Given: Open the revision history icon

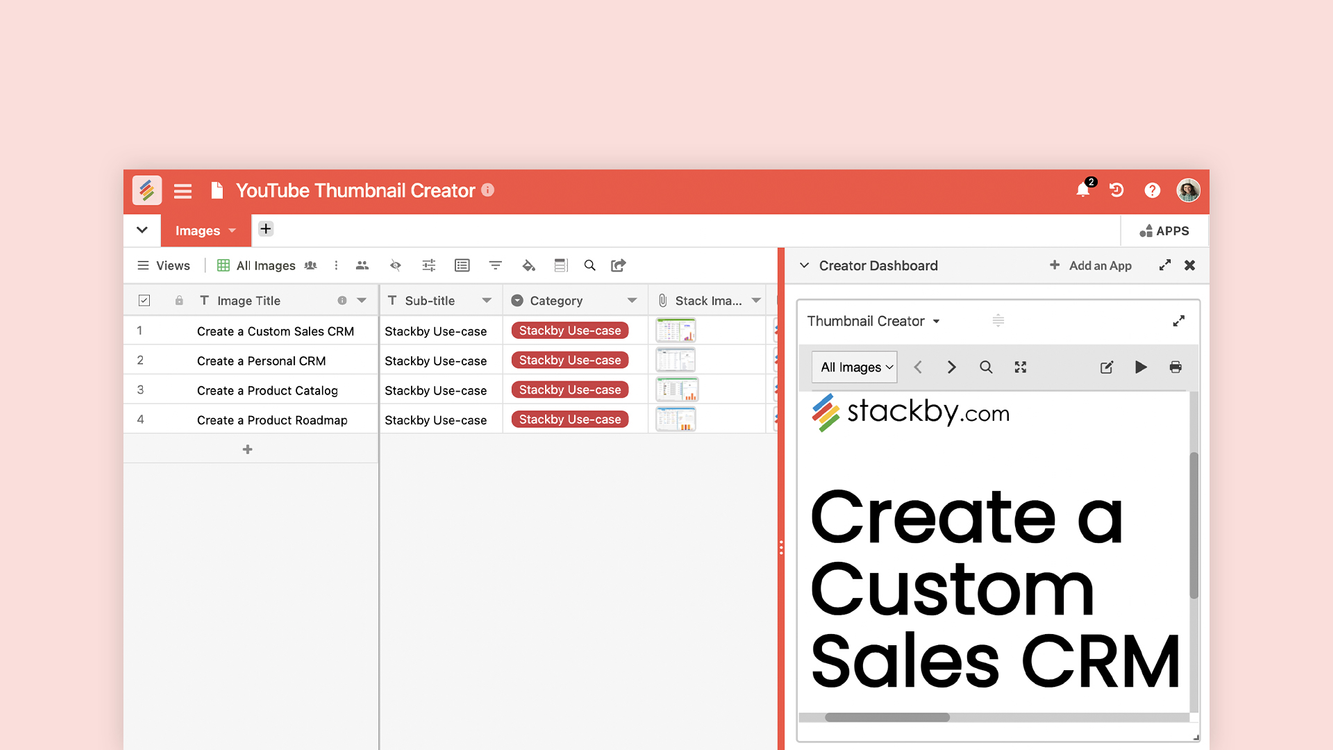Looking at the screenshot, I should [1117, 190].
